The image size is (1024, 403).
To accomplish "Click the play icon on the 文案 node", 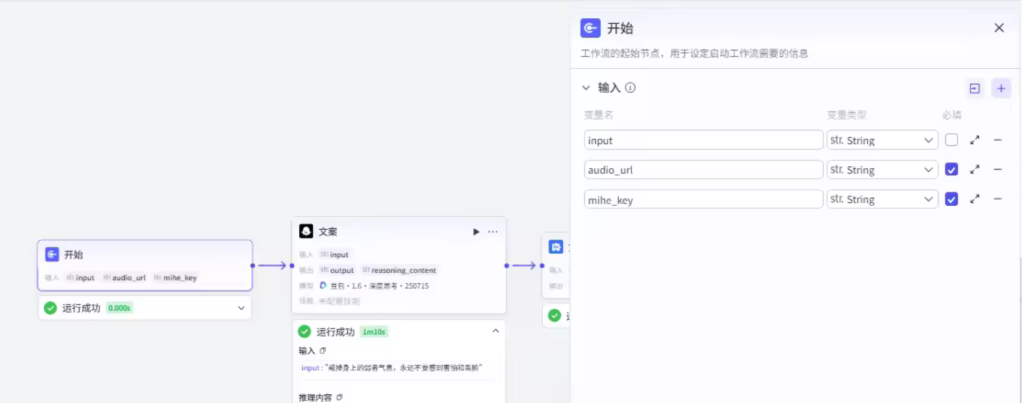I will (x=476, y=232).
